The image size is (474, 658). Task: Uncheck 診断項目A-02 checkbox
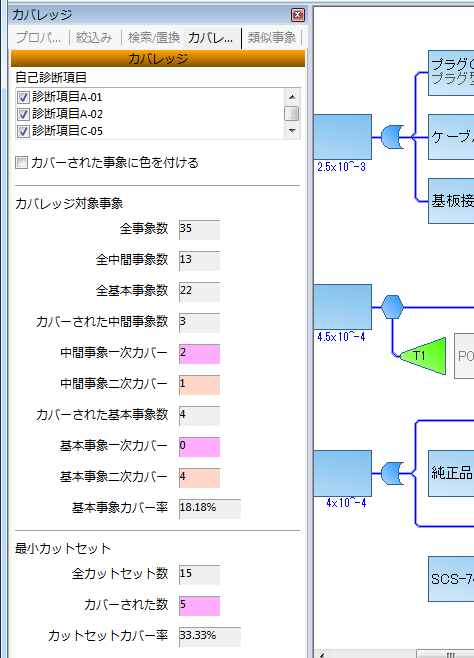coord(23,114)
